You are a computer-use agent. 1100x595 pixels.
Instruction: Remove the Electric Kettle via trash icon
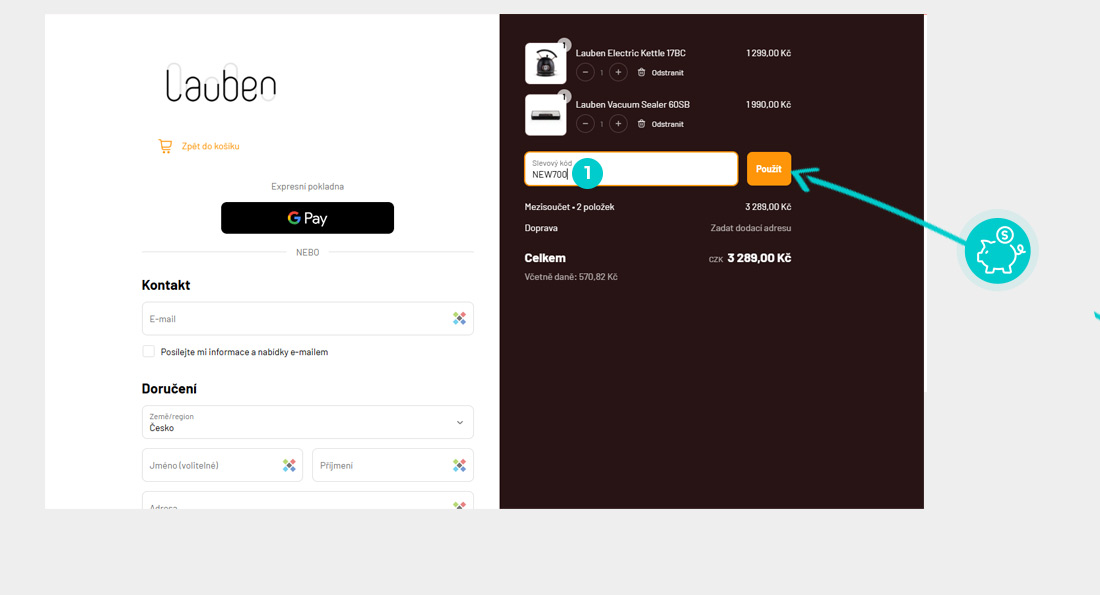(x=642, y=72)
